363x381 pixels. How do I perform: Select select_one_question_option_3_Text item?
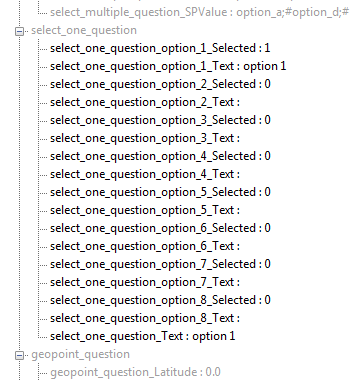[145, 138]
